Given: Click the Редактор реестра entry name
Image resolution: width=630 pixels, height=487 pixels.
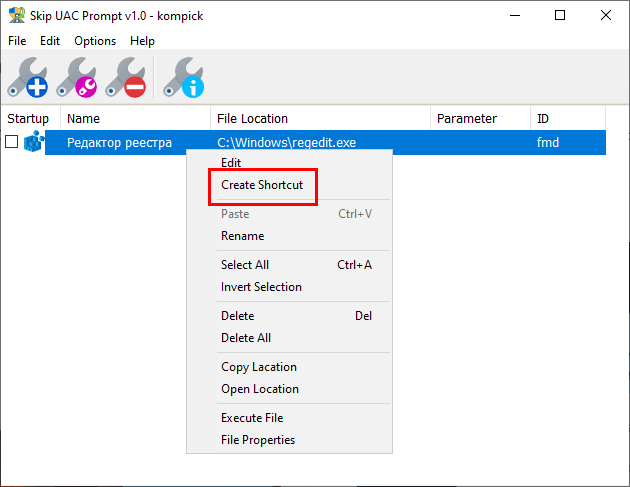Looking at the screenshot, I should [119, 143].
